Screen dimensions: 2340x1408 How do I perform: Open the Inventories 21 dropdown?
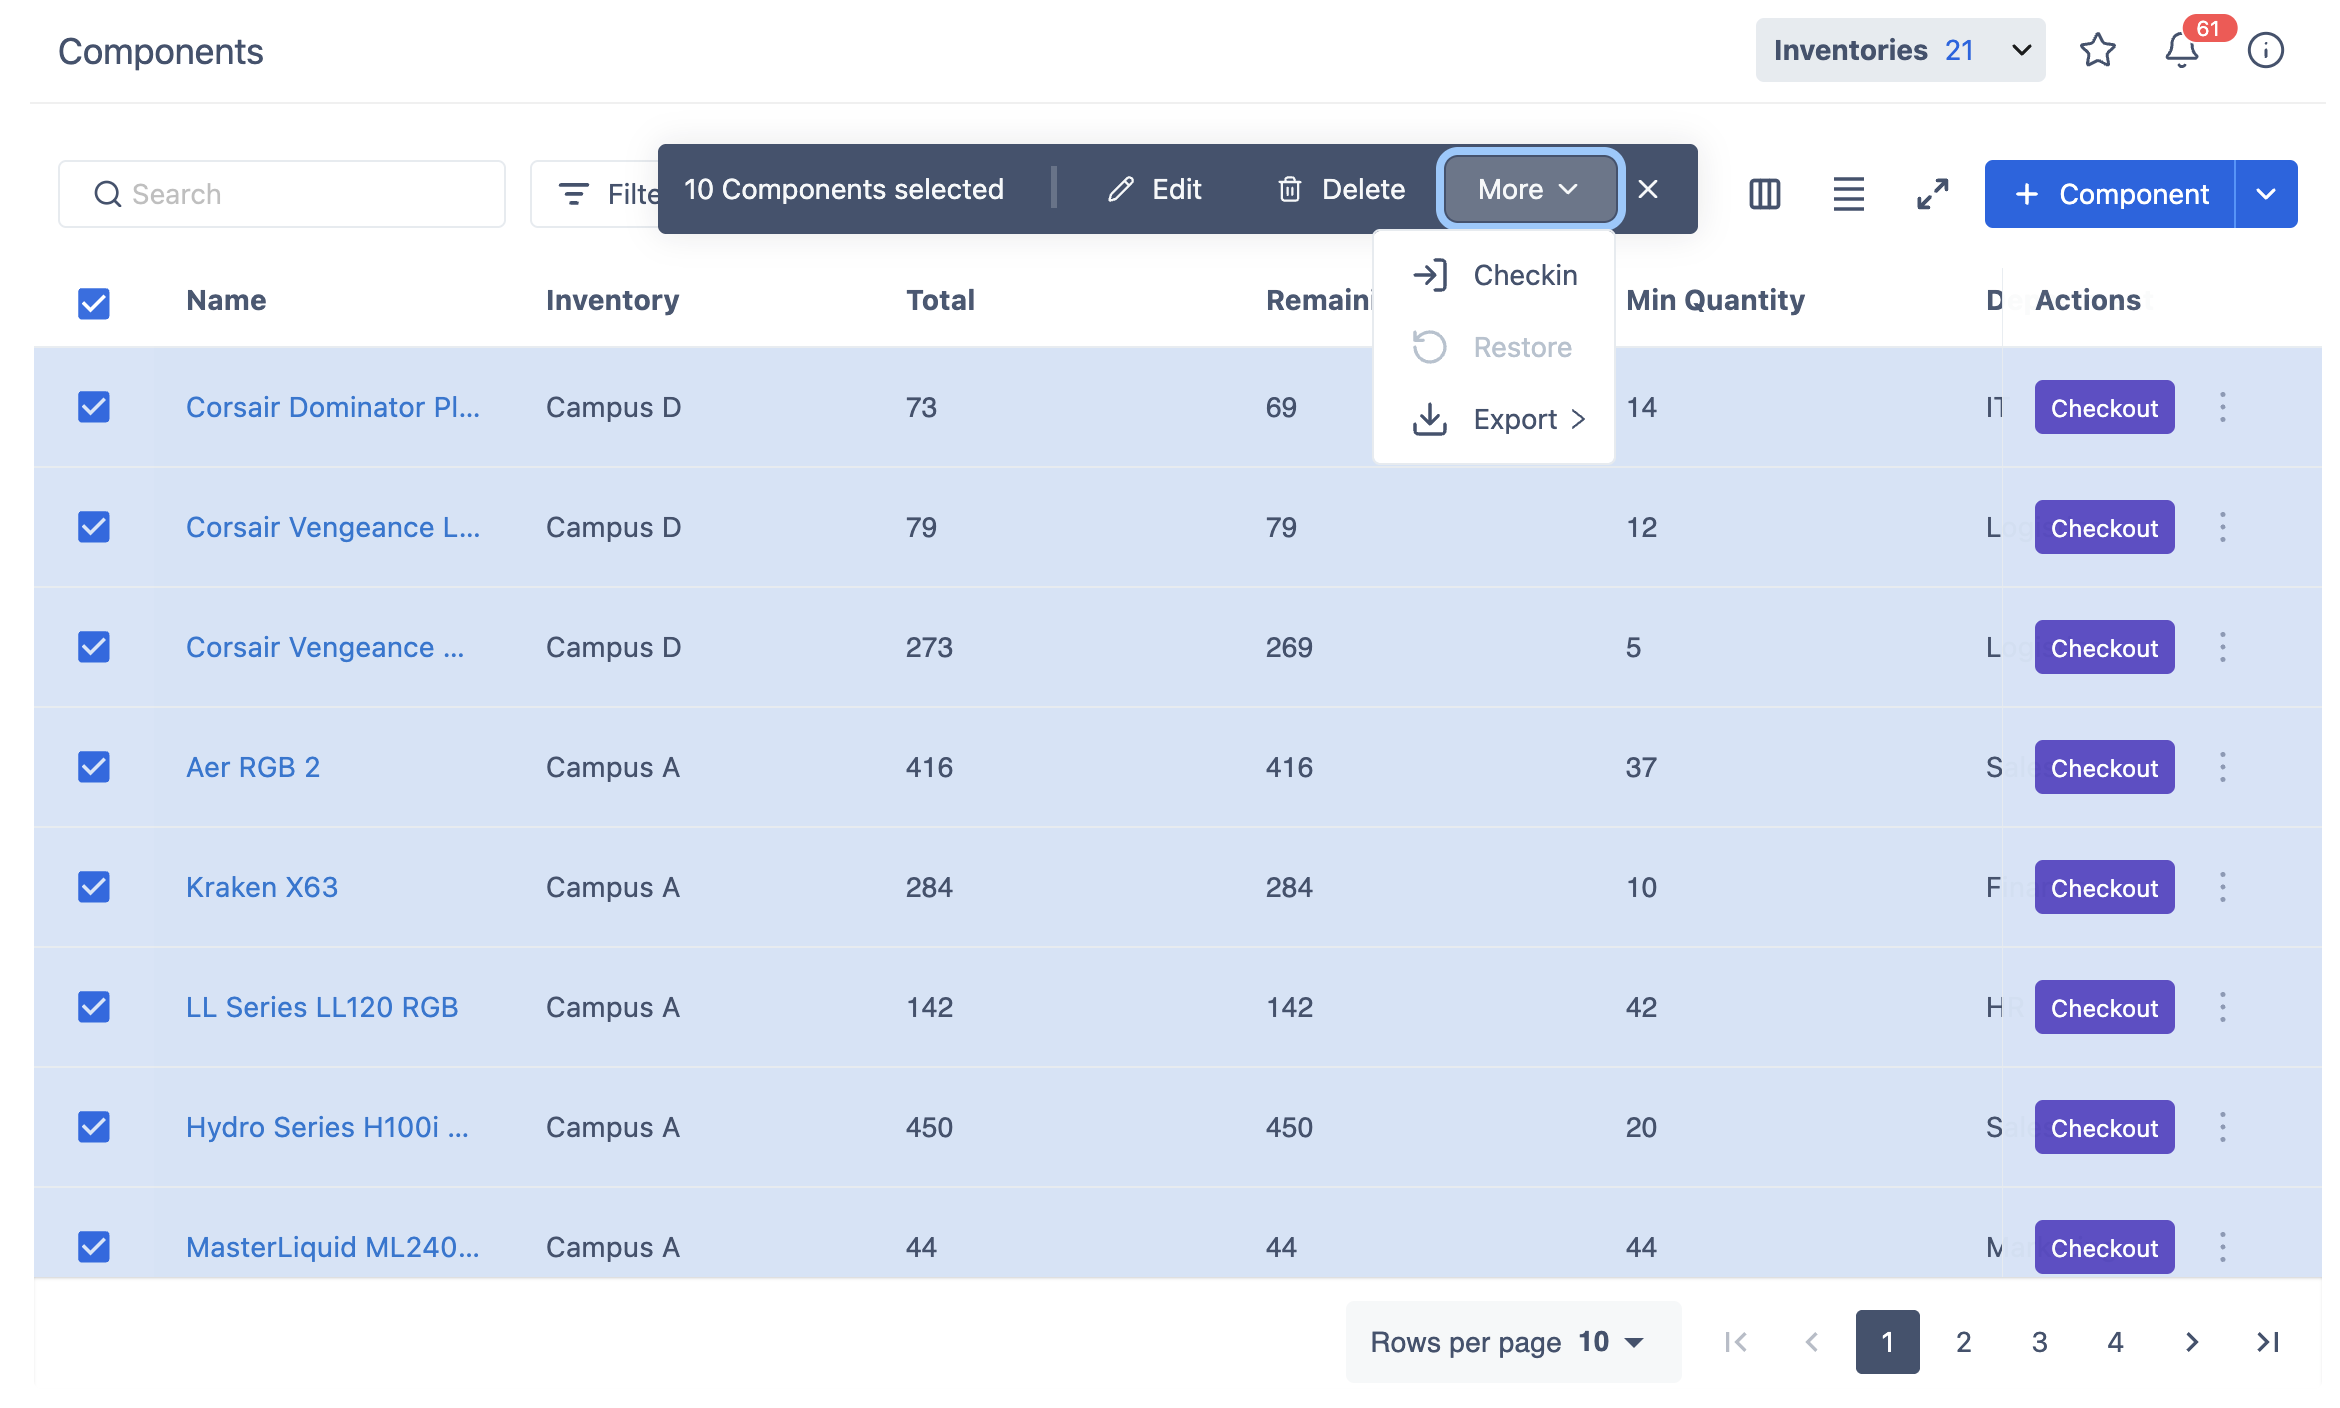coord(1900,50)
